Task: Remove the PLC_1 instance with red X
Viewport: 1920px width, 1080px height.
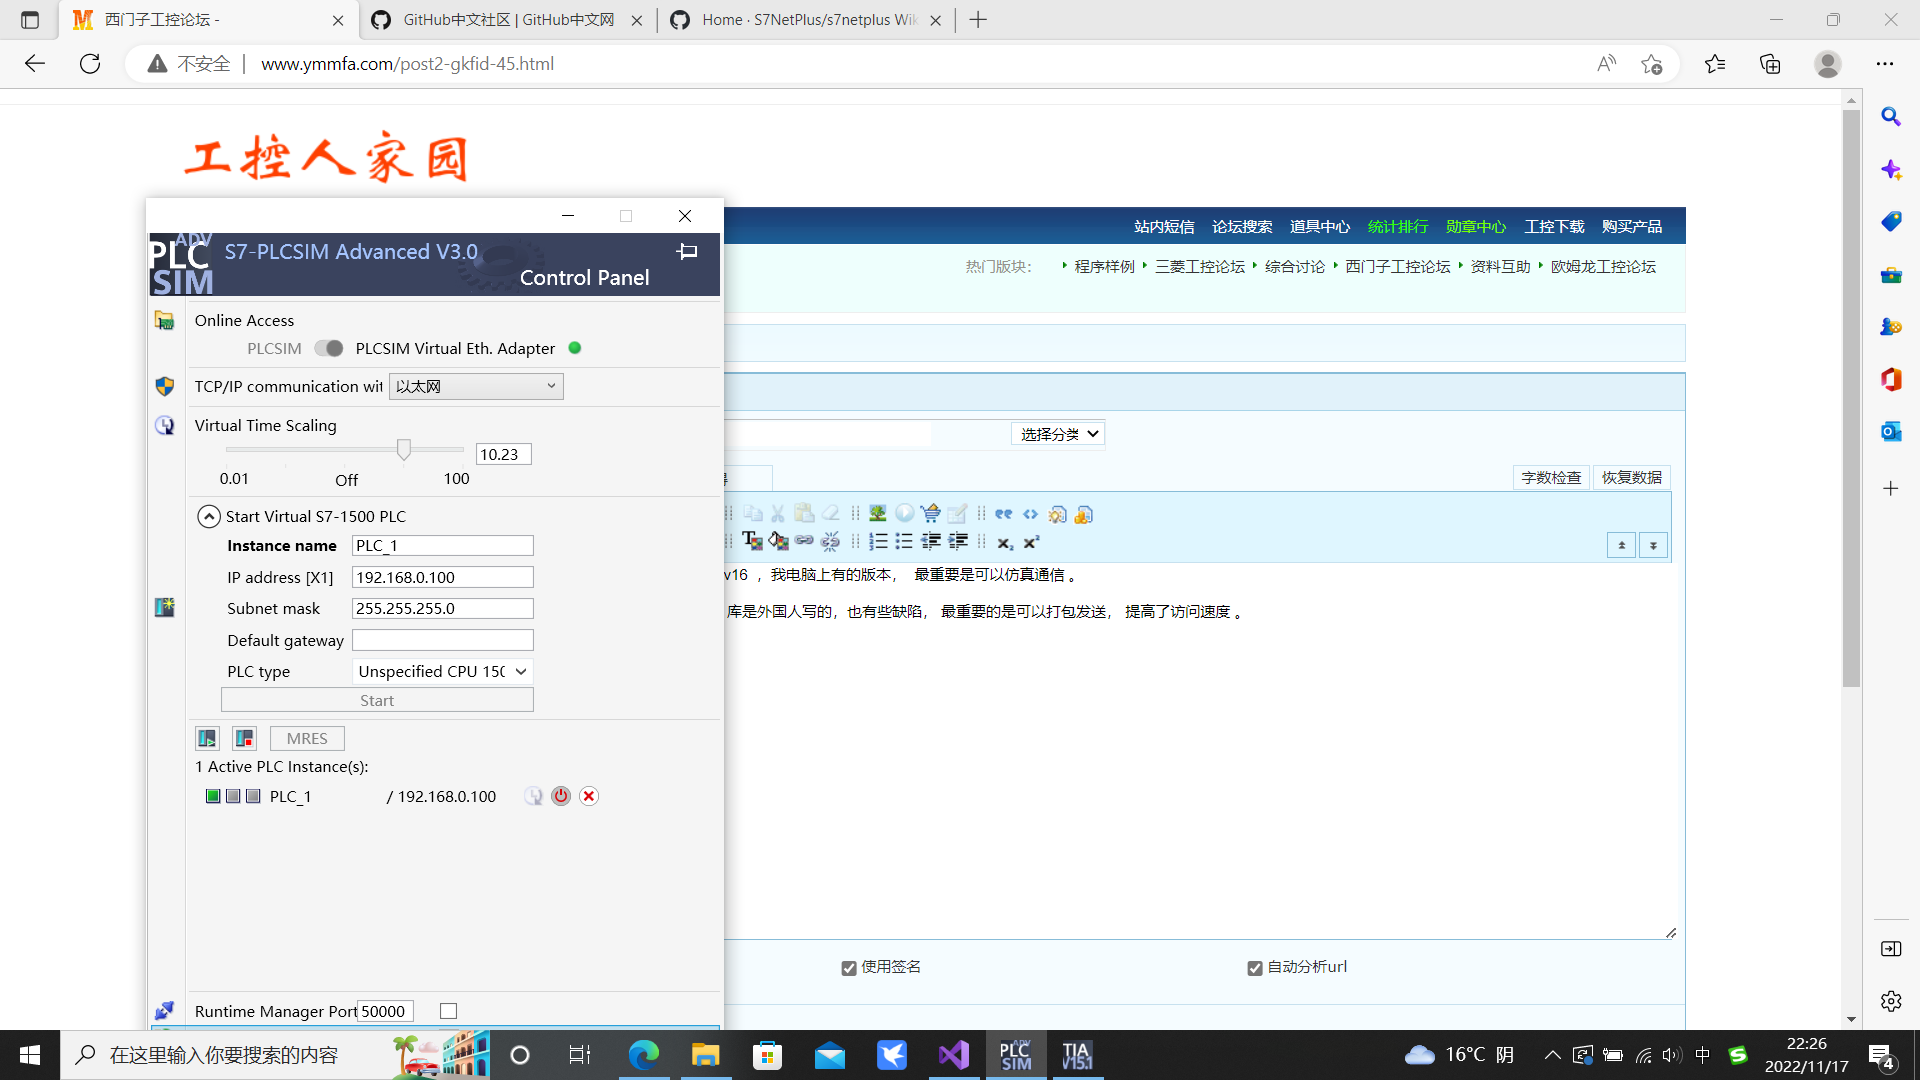Action: [589, 796]
